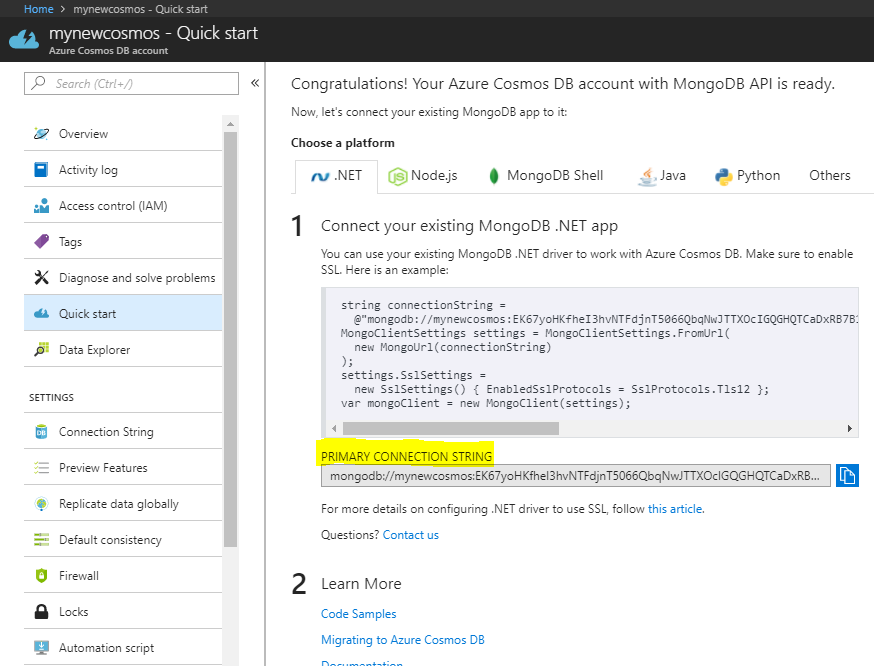Click the Quick start cloud icon
The image size is (874, 666).
click(x=41, y=313)
